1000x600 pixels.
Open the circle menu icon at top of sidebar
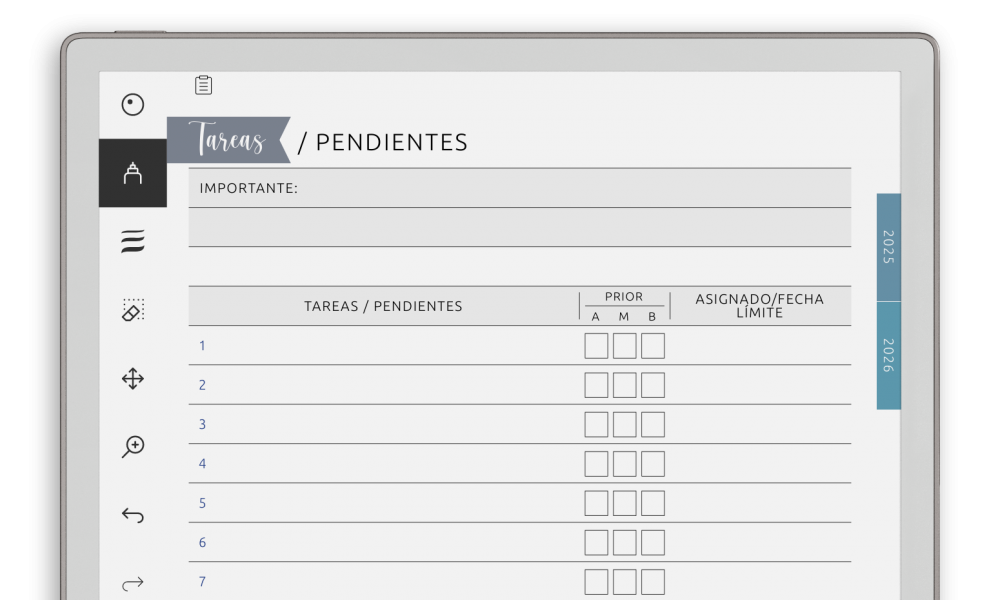click(133, 105)
